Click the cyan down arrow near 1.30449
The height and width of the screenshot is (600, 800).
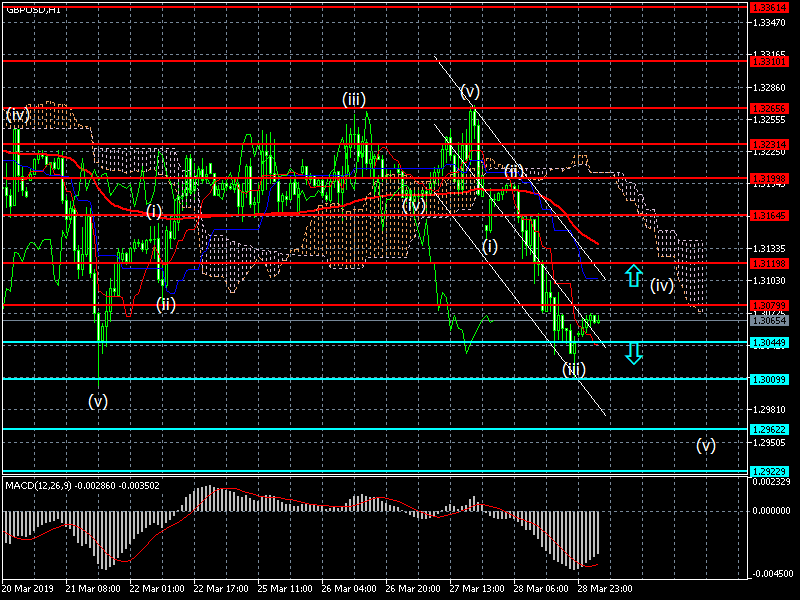click(633, 352)
